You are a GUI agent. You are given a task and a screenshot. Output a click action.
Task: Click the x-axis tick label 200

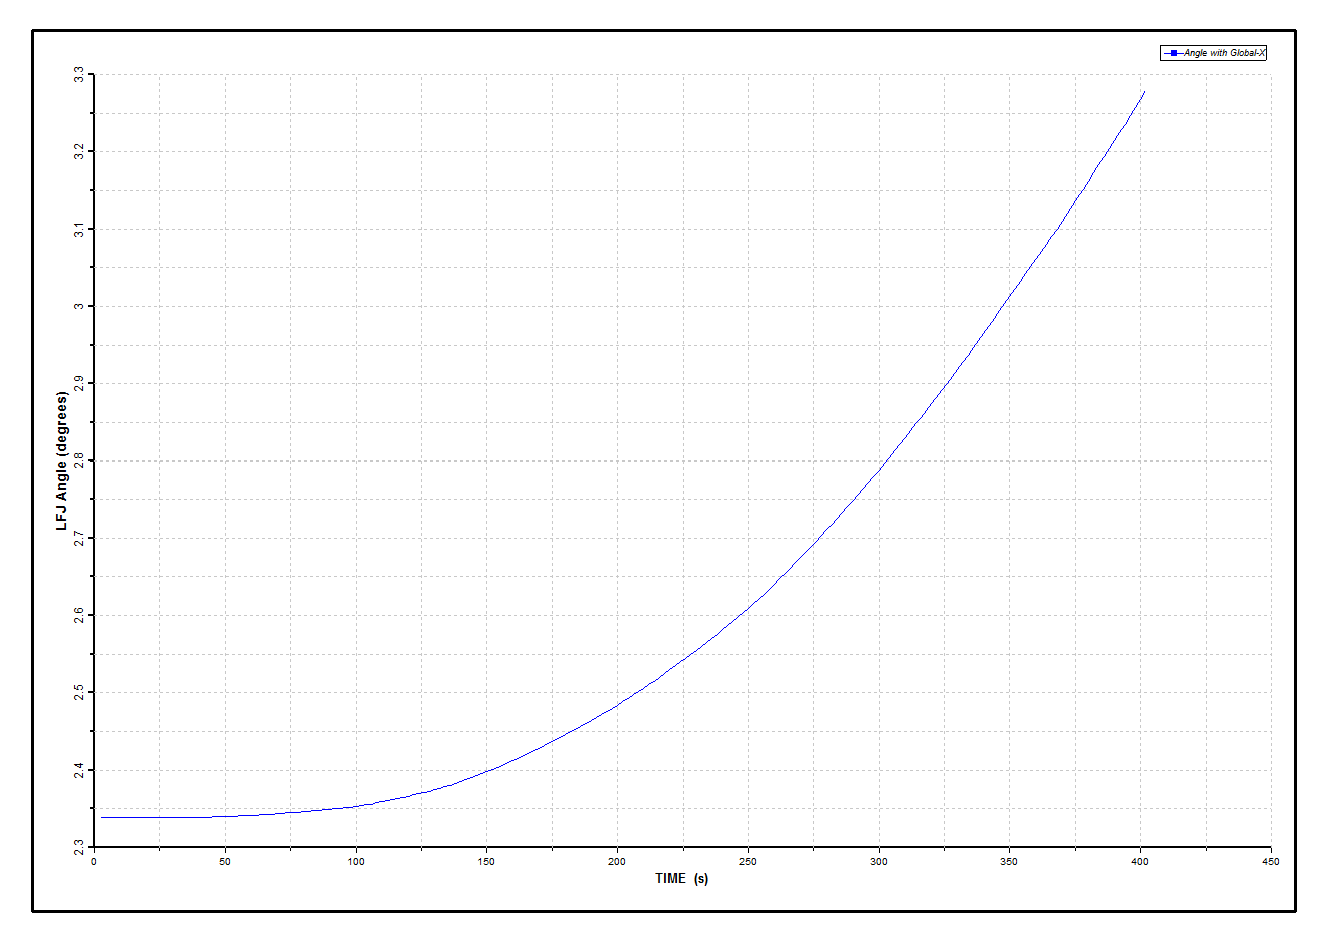(x=617, y=862)
